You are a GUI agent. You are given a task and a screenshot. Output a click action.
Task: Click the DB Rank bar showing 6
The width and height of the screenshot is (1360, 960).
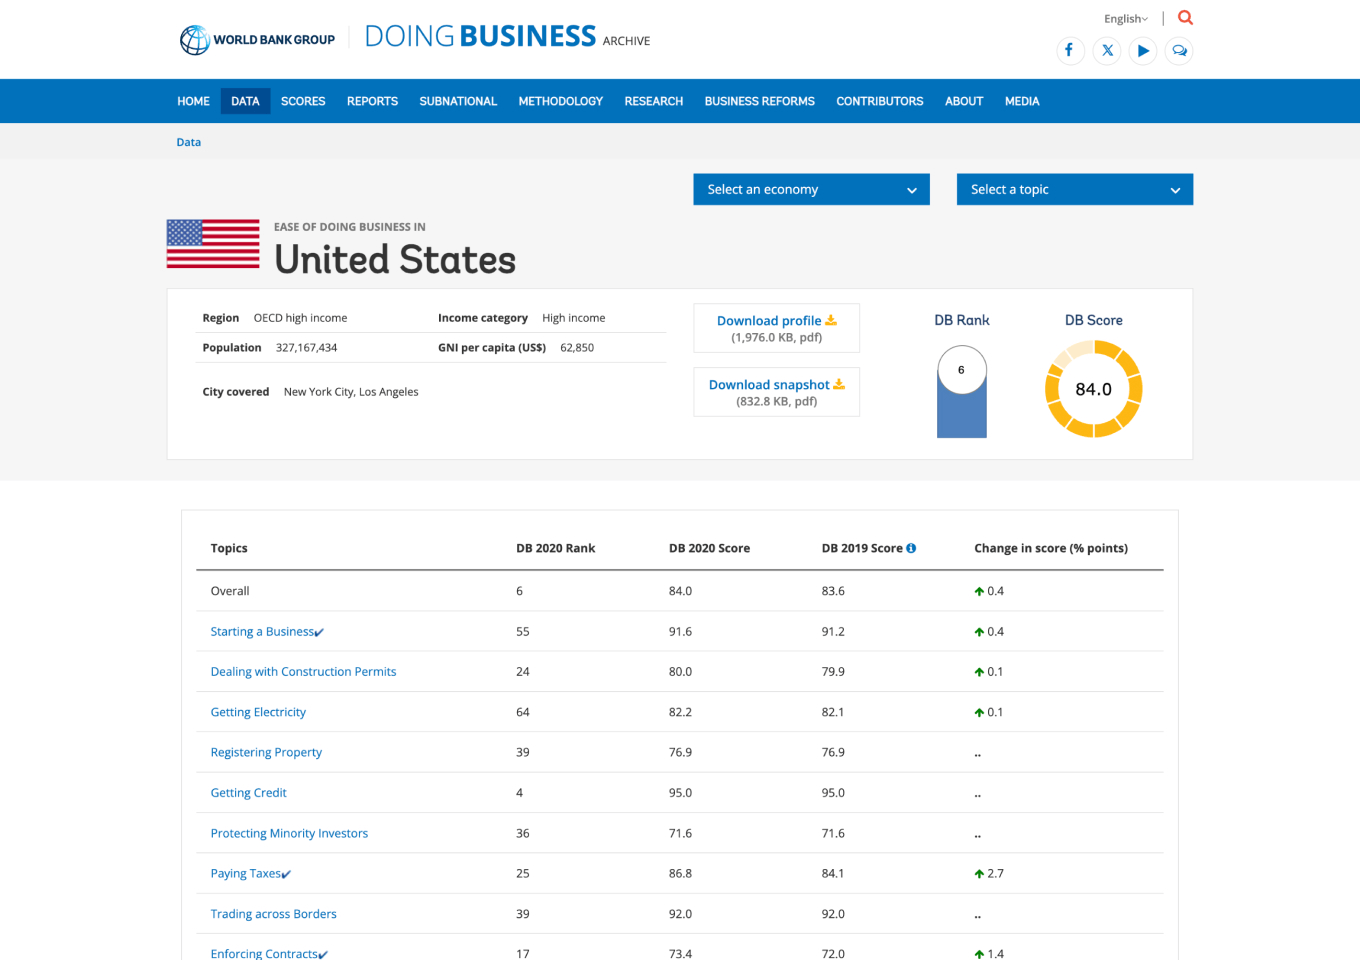962,392
